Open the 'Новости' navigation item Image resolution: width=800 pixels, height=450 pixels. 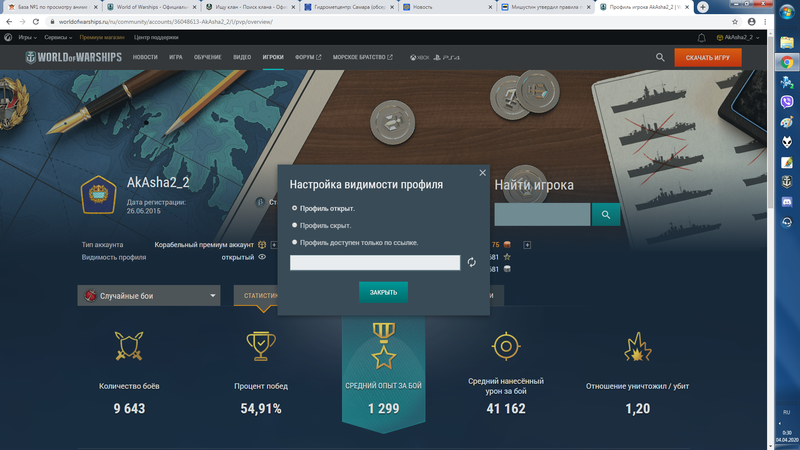tap(145, 58)
